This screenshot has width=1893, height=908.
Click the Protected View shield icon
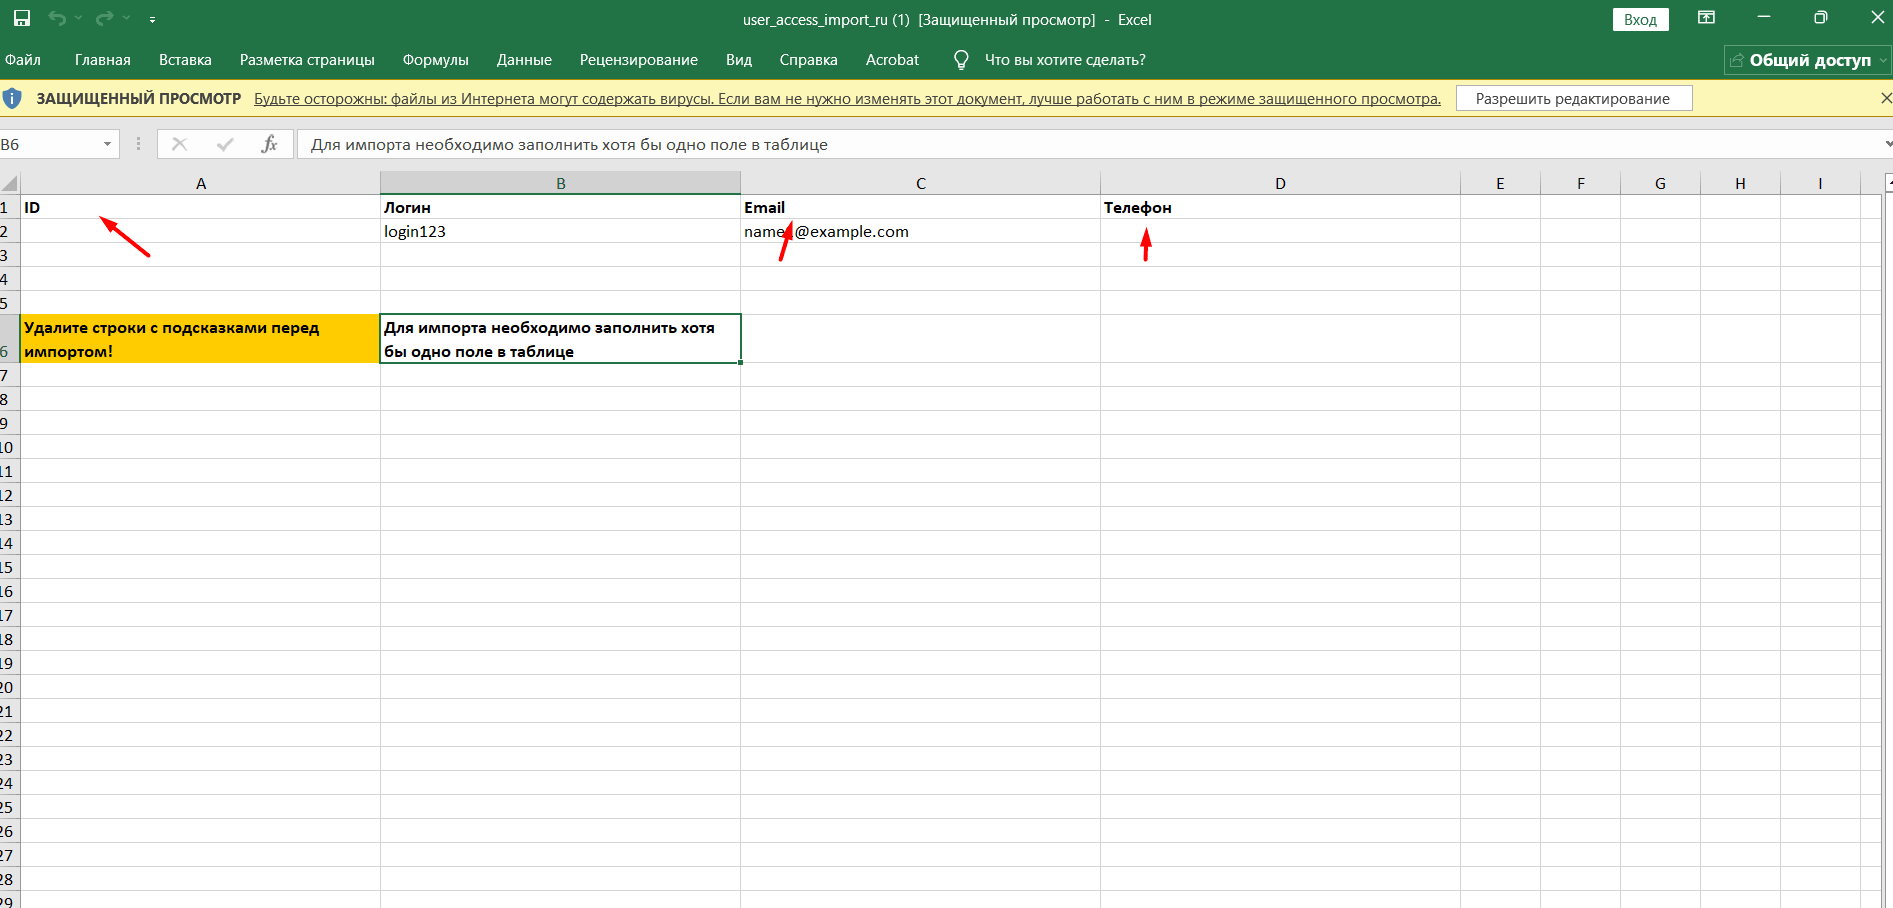coord(12,98)
